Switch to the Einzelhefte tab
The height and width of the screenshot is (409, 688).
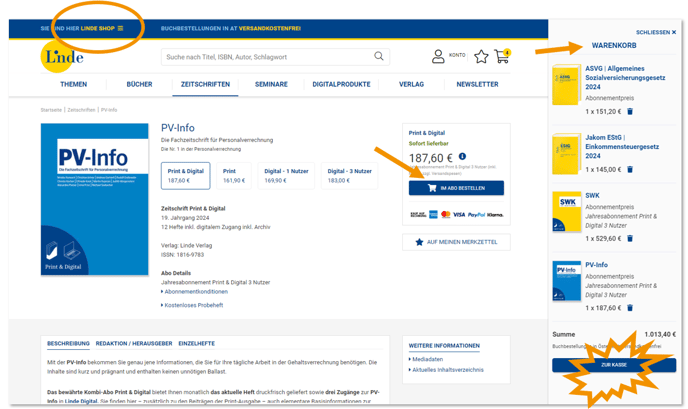[x=197, y=343]
